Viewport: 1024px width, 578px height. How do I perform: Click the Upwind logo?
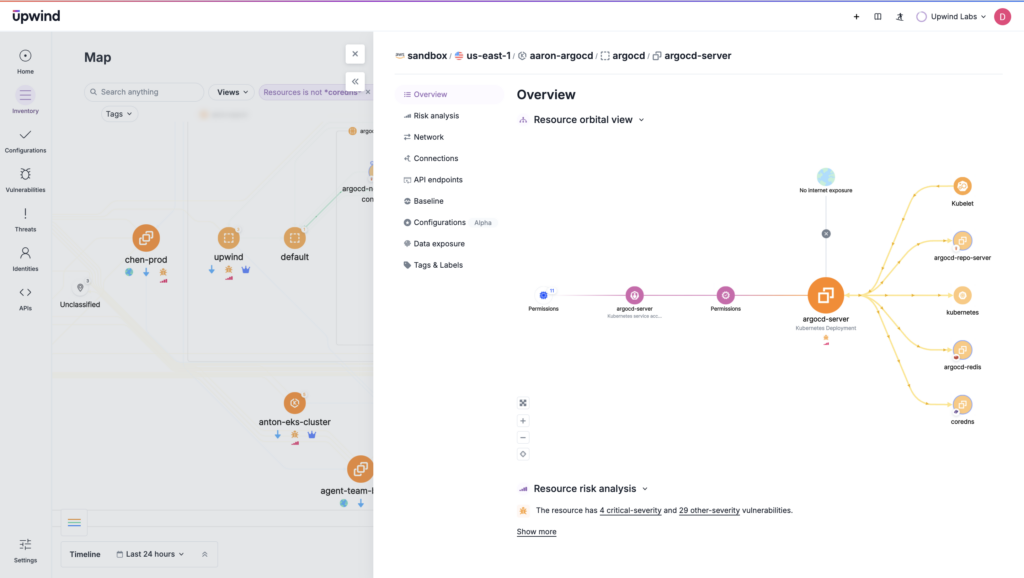[x=36, y=16]
